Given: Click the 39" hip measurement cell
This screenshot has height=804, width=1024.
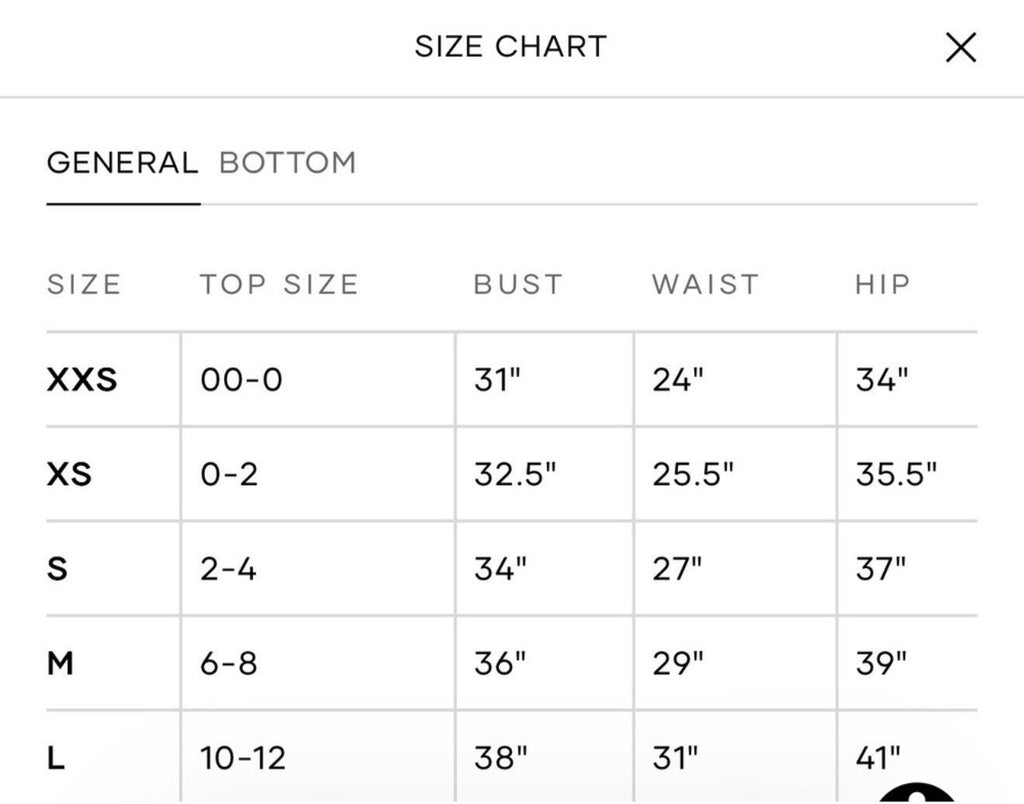Looking at the screenshot, I should (908, 664).
